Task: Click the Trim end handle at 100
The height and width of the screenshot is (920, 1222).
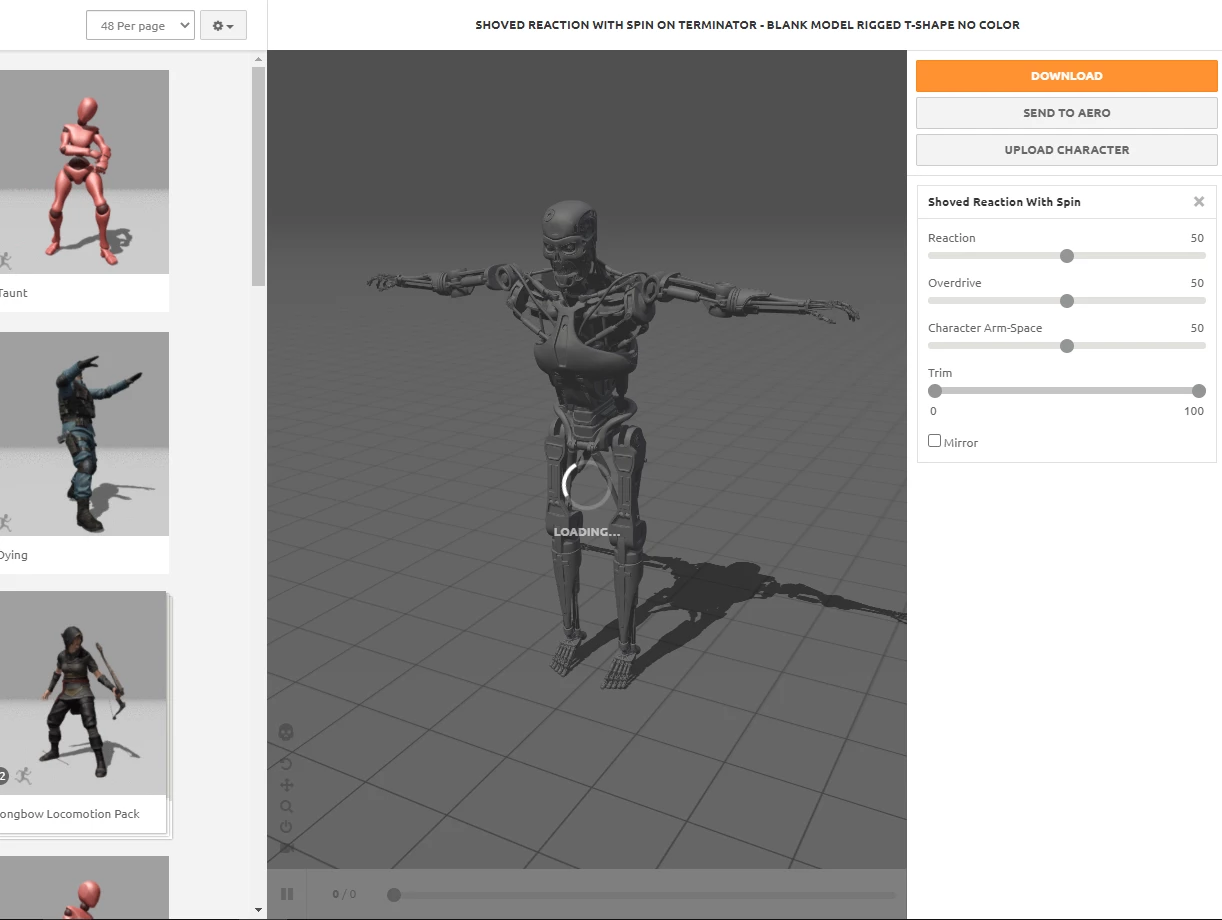Action: [x=1199, y=391]
